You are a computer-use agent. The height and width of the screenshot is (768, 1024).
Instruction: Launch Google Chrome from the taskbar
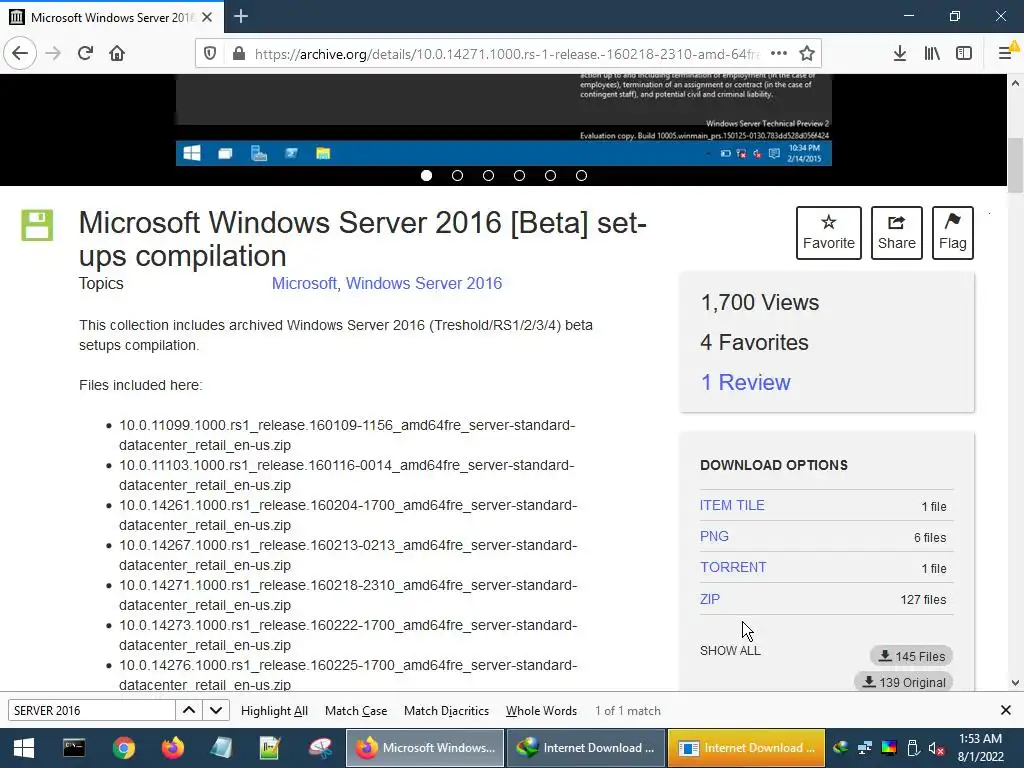pos(123,748)
